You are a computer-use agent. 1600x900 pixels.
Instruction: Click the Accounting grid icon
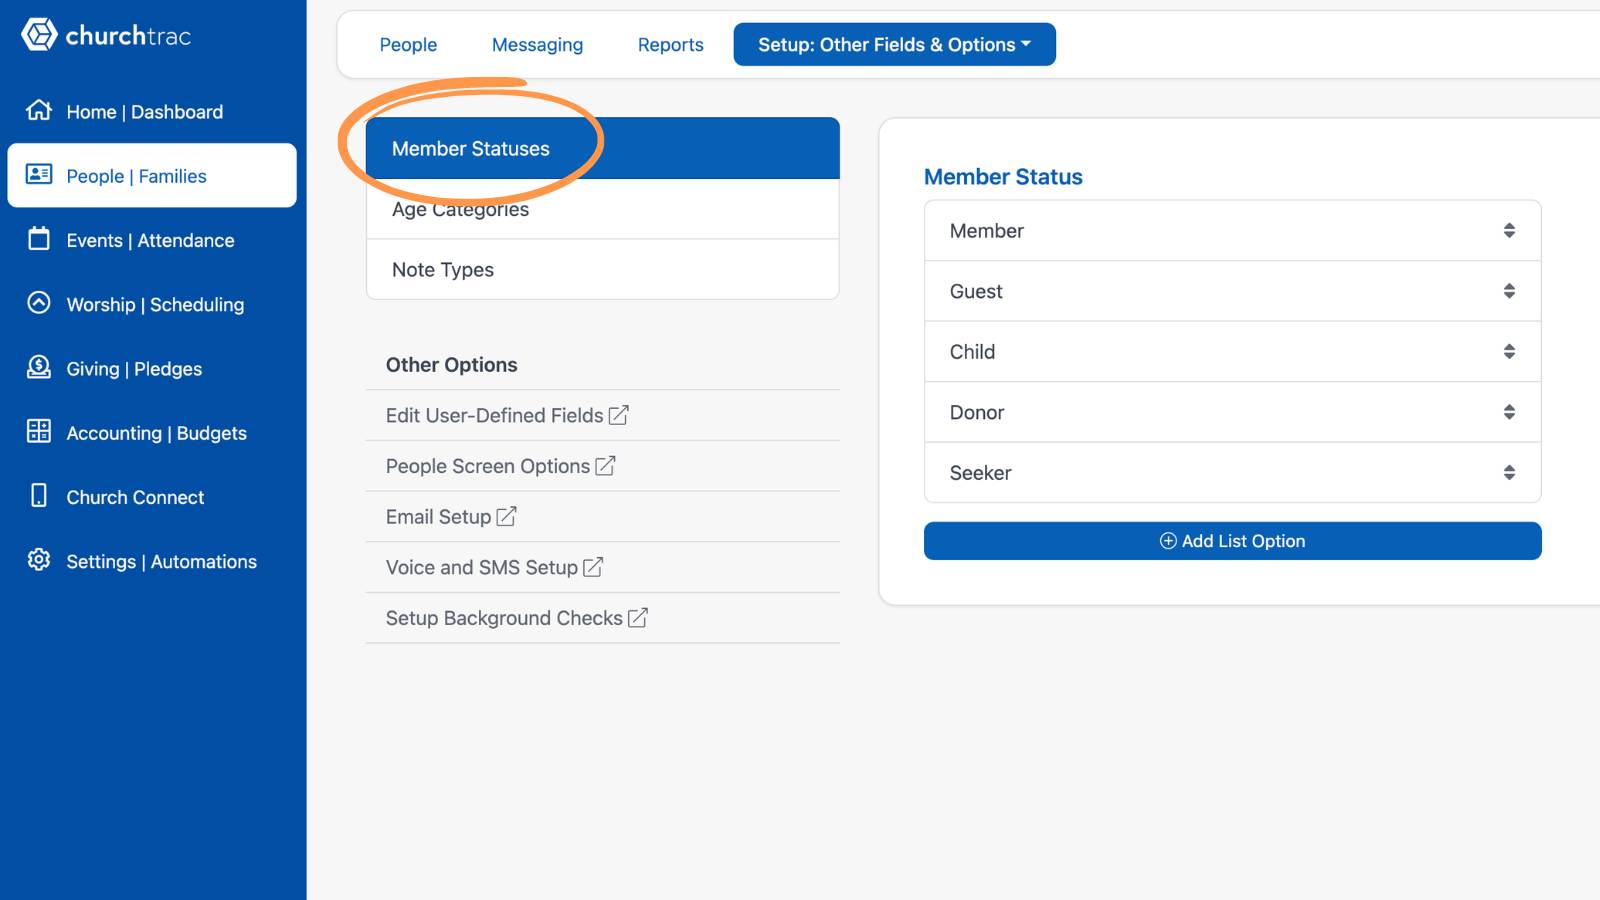pyautogui.click(x=39, y=431)
